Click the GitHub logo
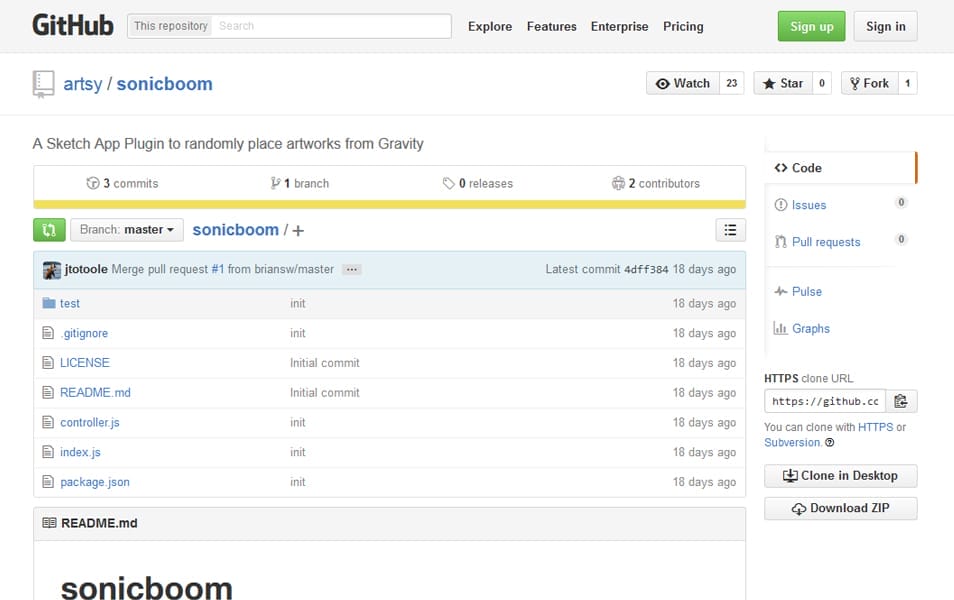The width and height of the screenshot is (954, 600). tap(73, 26)
